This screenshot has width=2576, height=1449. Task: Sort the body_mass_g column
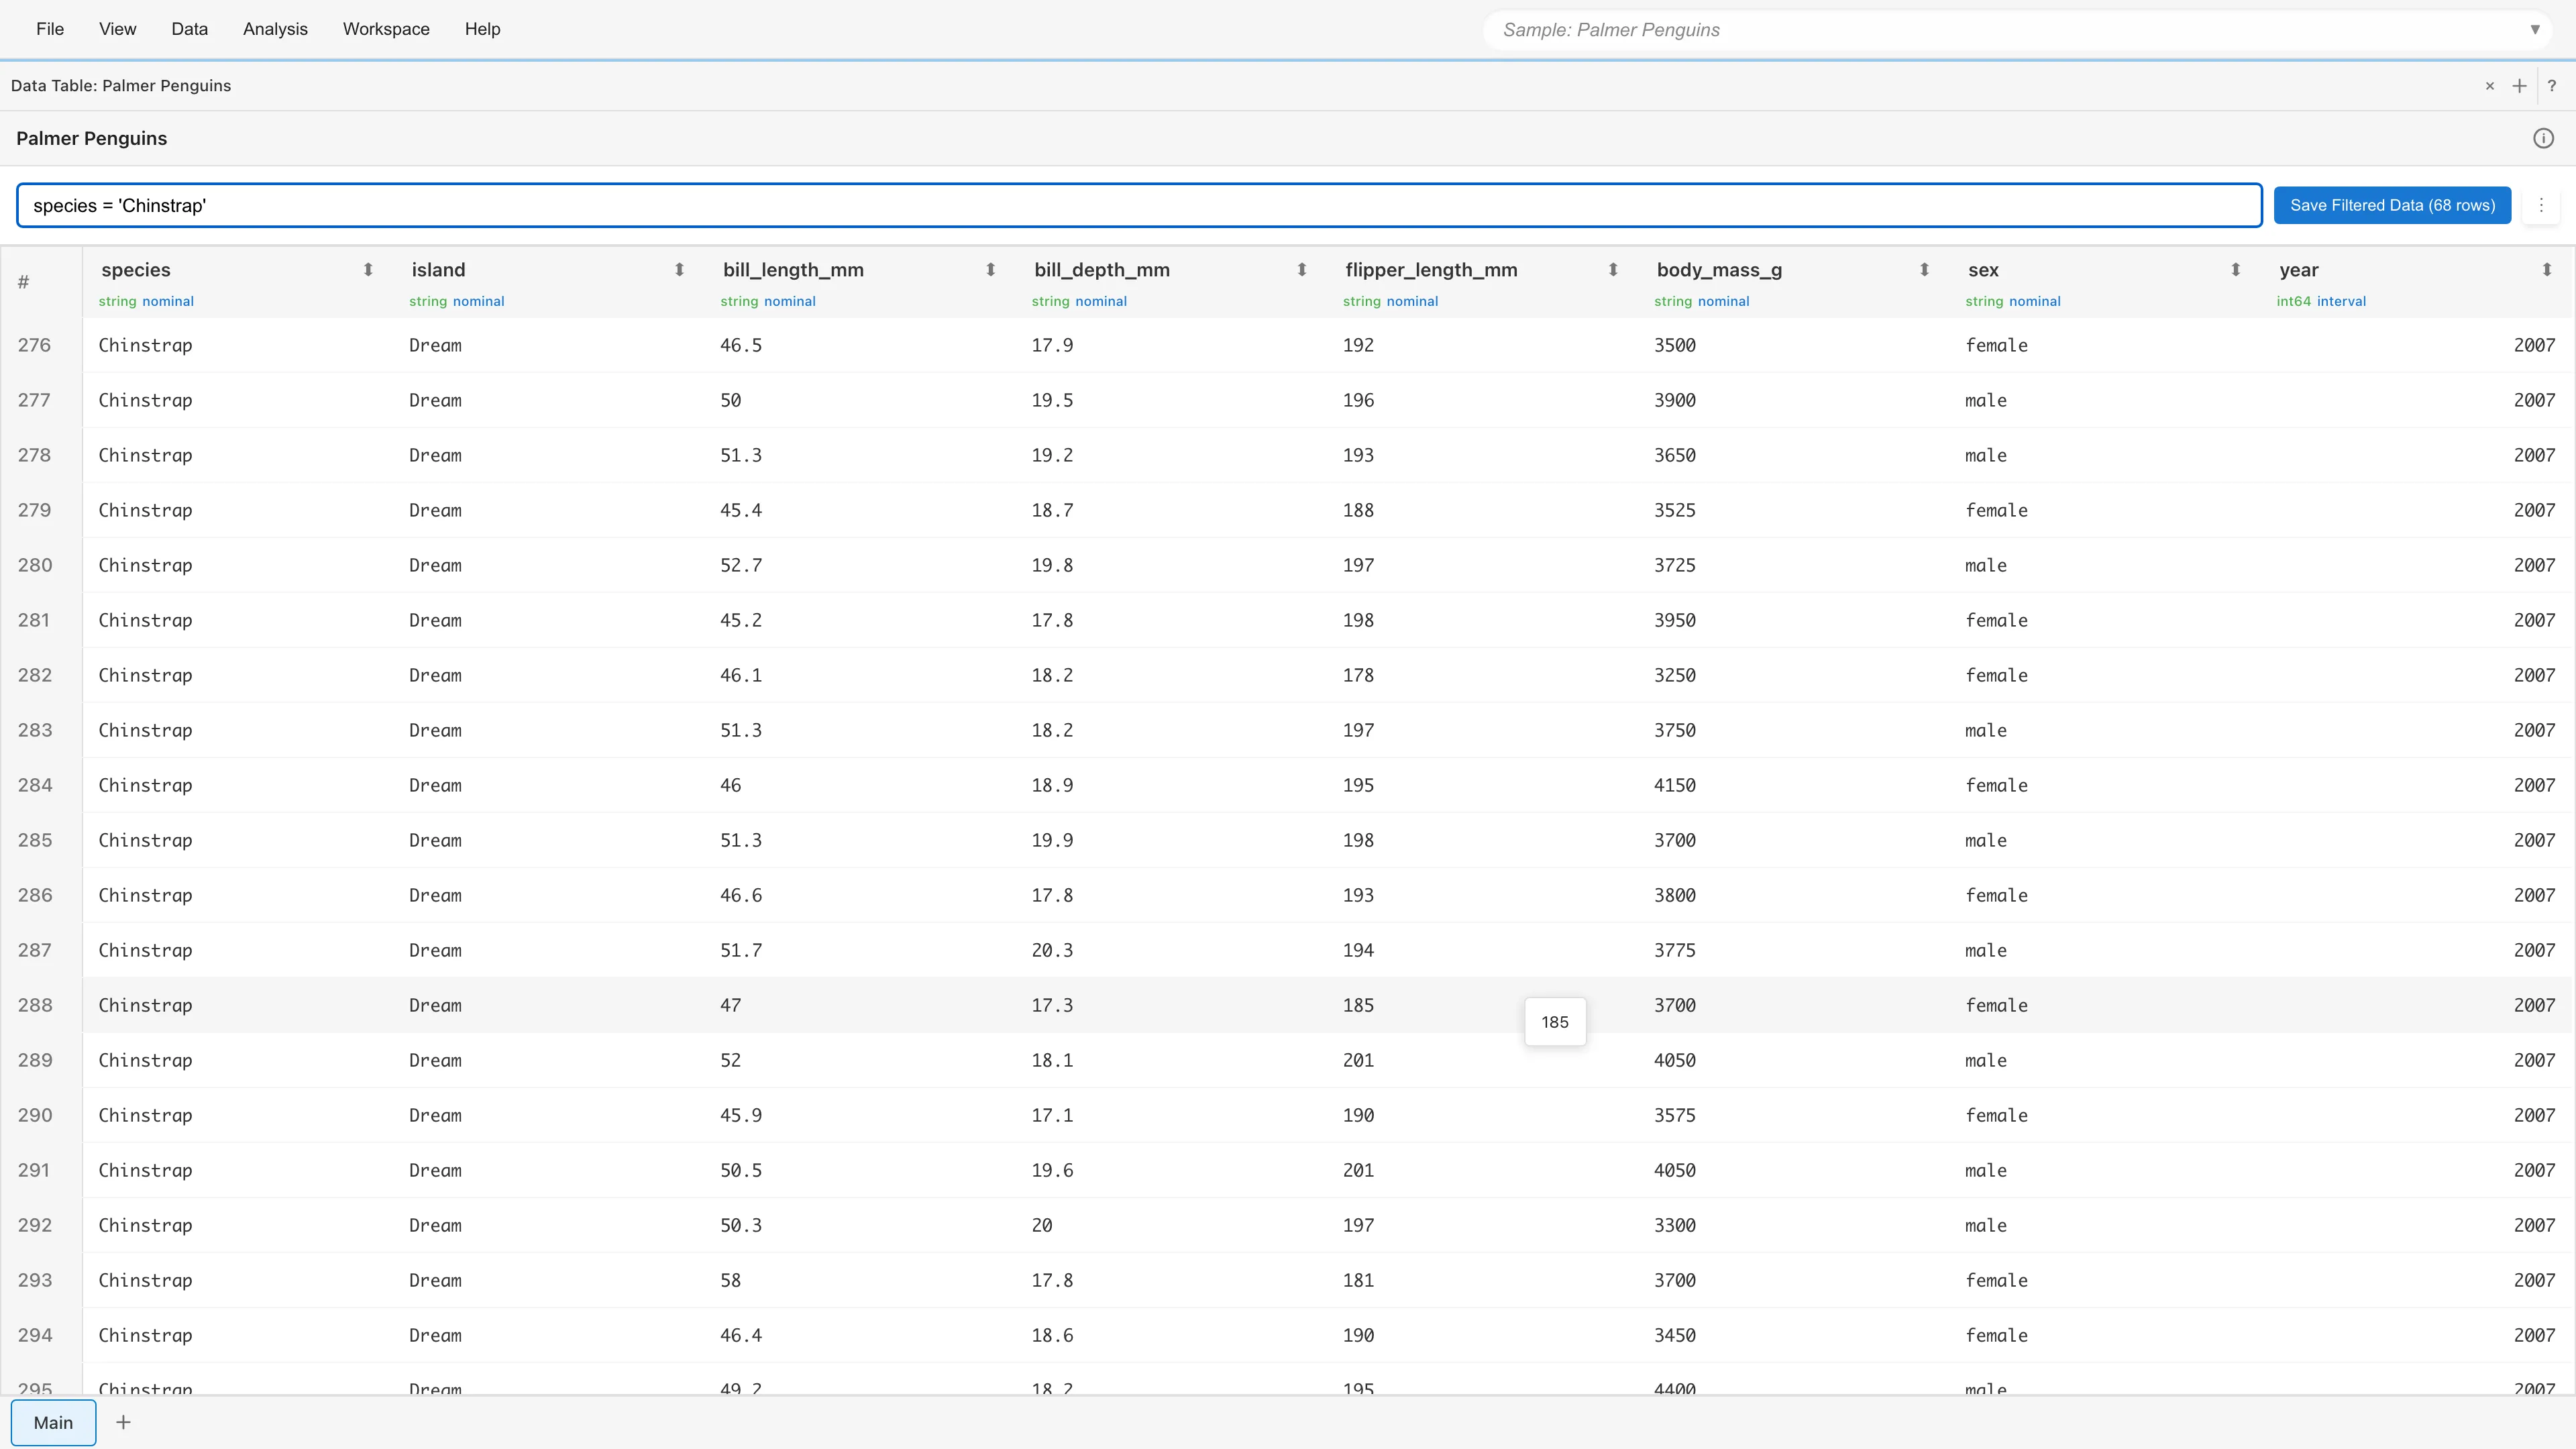tap(1924, 270)
